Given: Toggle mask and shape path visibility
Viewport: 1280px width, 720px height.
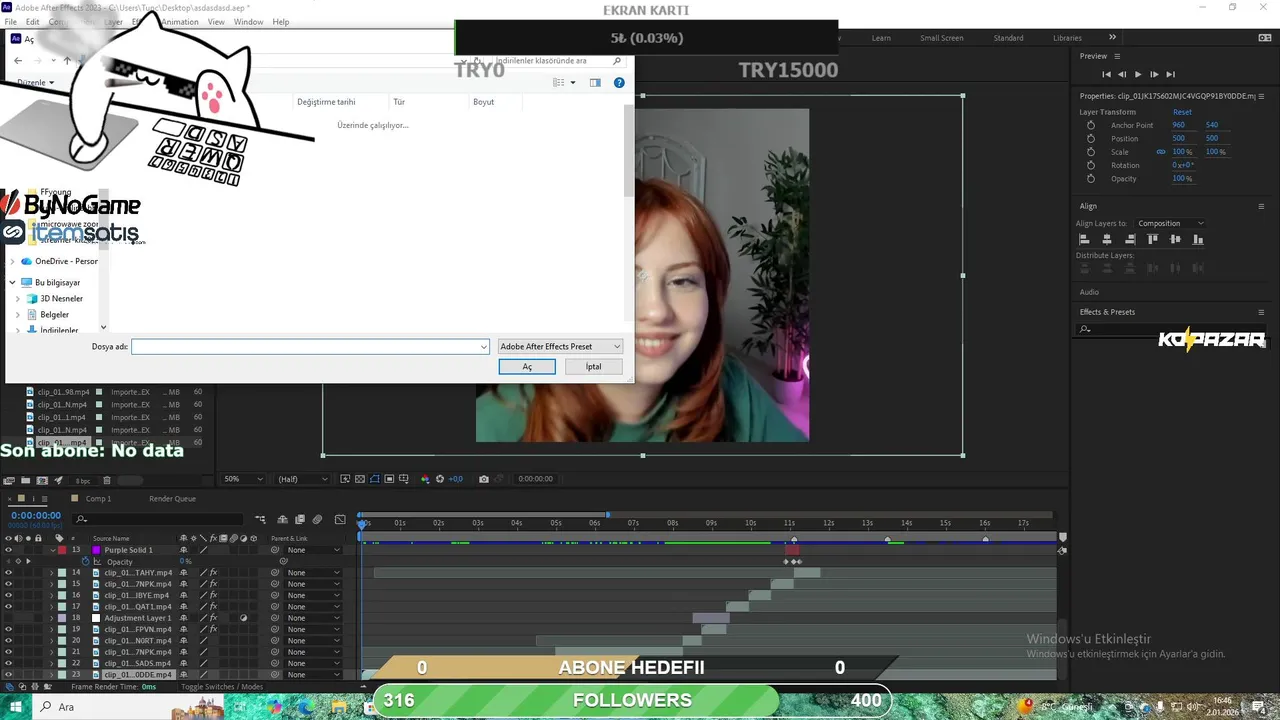Looking at the screenshot, I should pos(375,479).
